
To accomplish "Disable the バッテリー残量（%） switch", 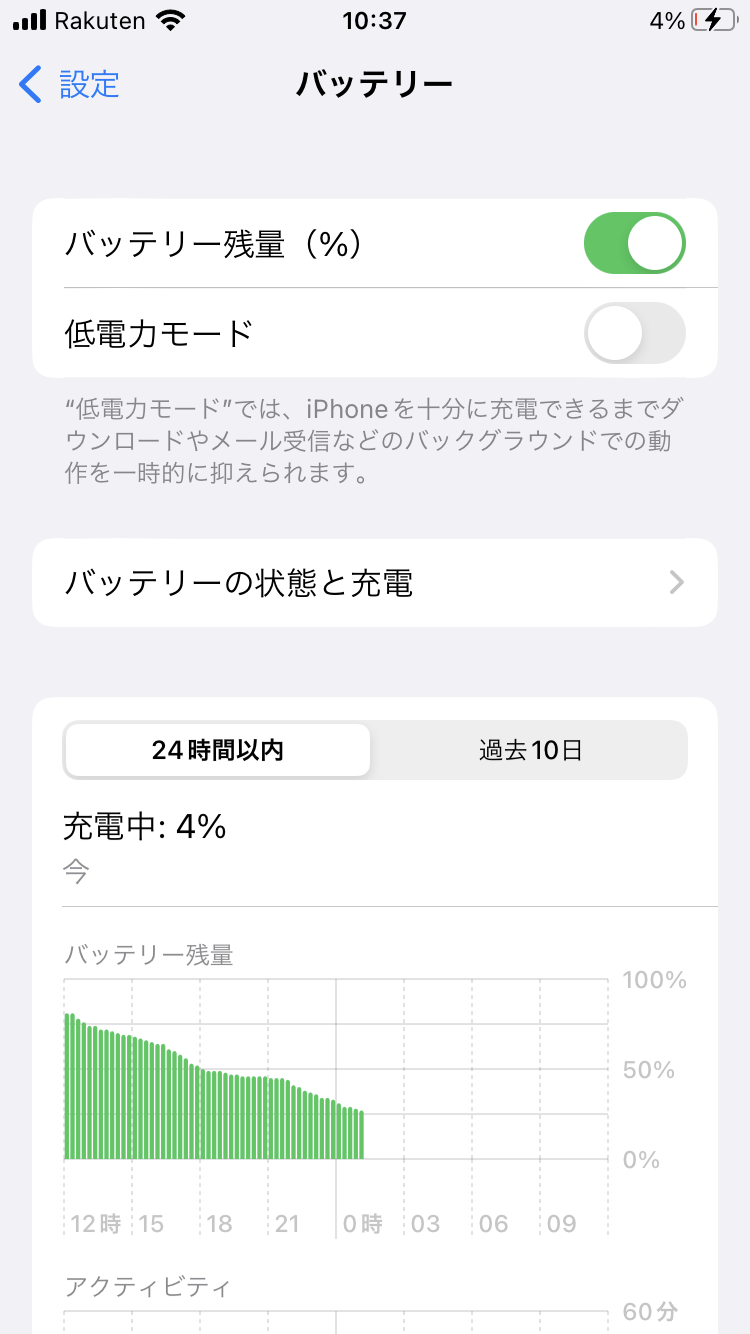I will (634, 243).
